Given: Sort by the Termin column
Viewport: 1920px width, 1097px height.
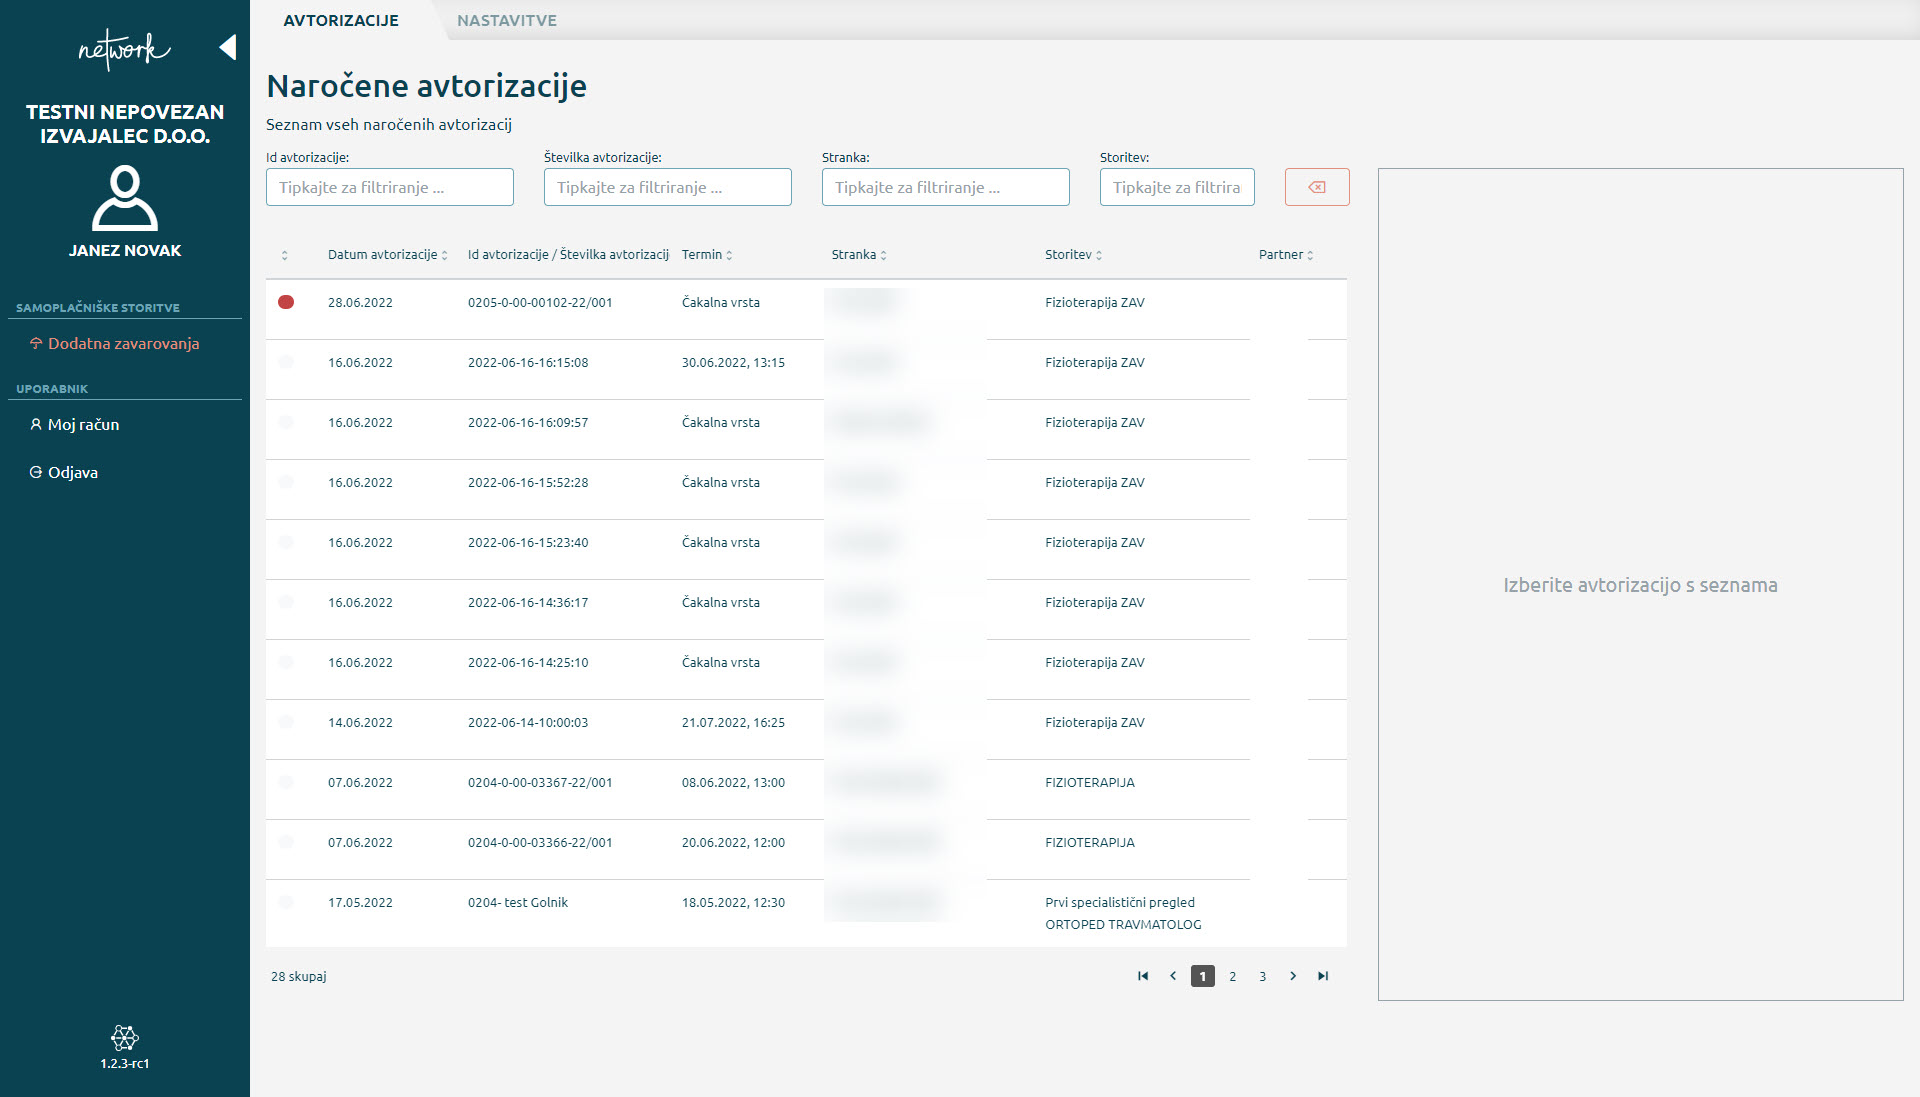Looking at the screenshot, I should (x=707, y=255).
